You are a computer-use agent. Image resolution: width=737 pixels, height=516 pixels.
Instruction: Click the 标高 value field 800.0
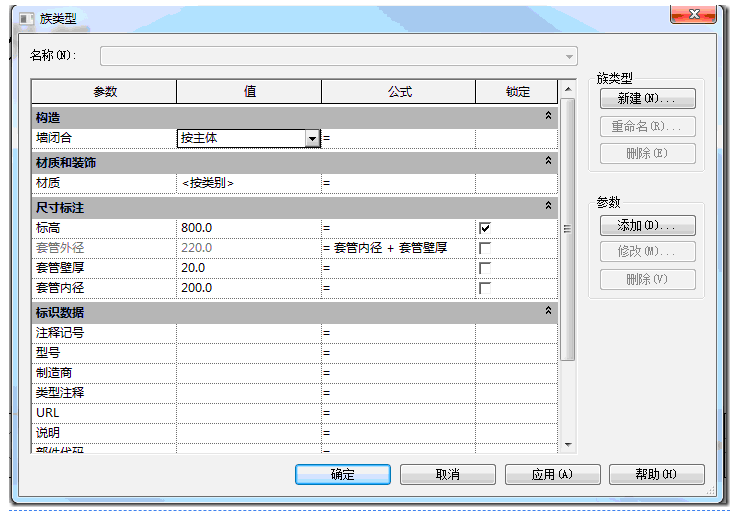248,228
